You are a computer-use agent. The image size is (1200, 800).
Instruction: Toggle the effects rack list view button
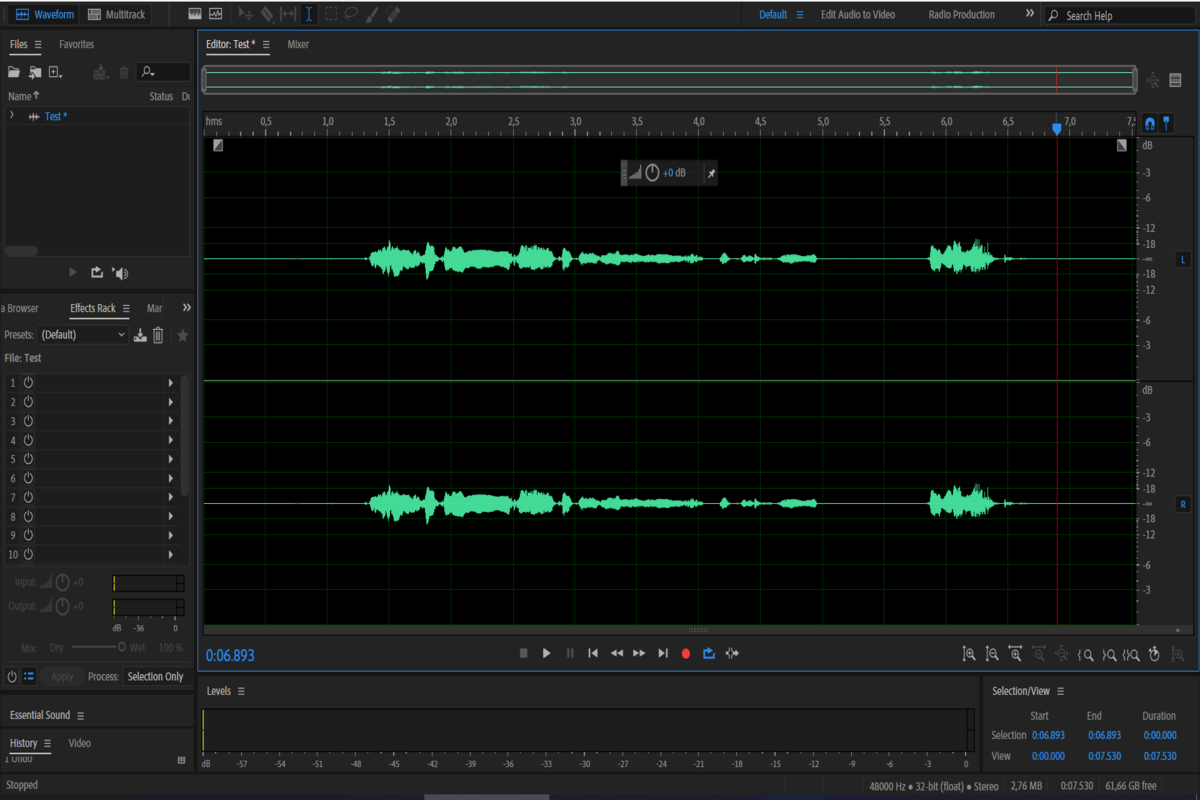(29, 677)
